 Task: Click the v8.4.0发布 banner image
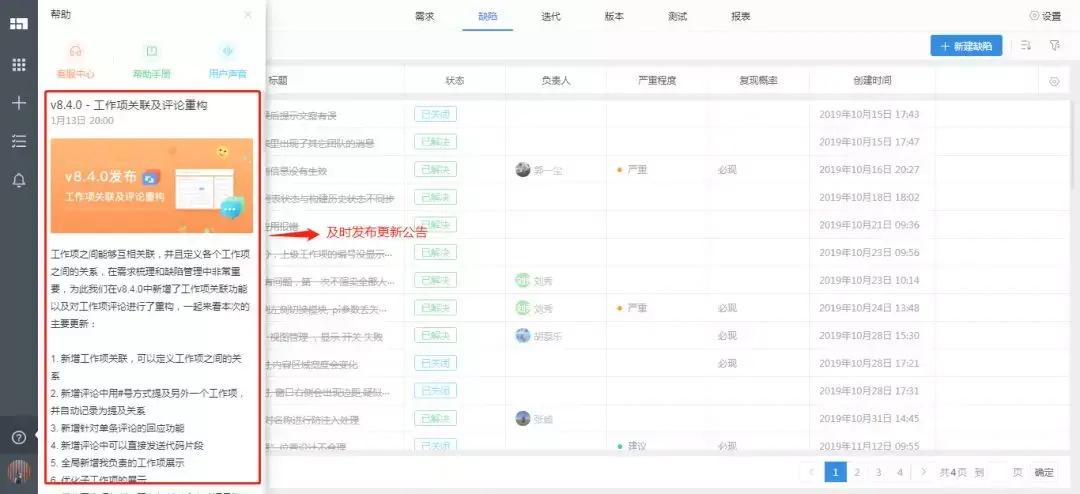click(152, 186)
